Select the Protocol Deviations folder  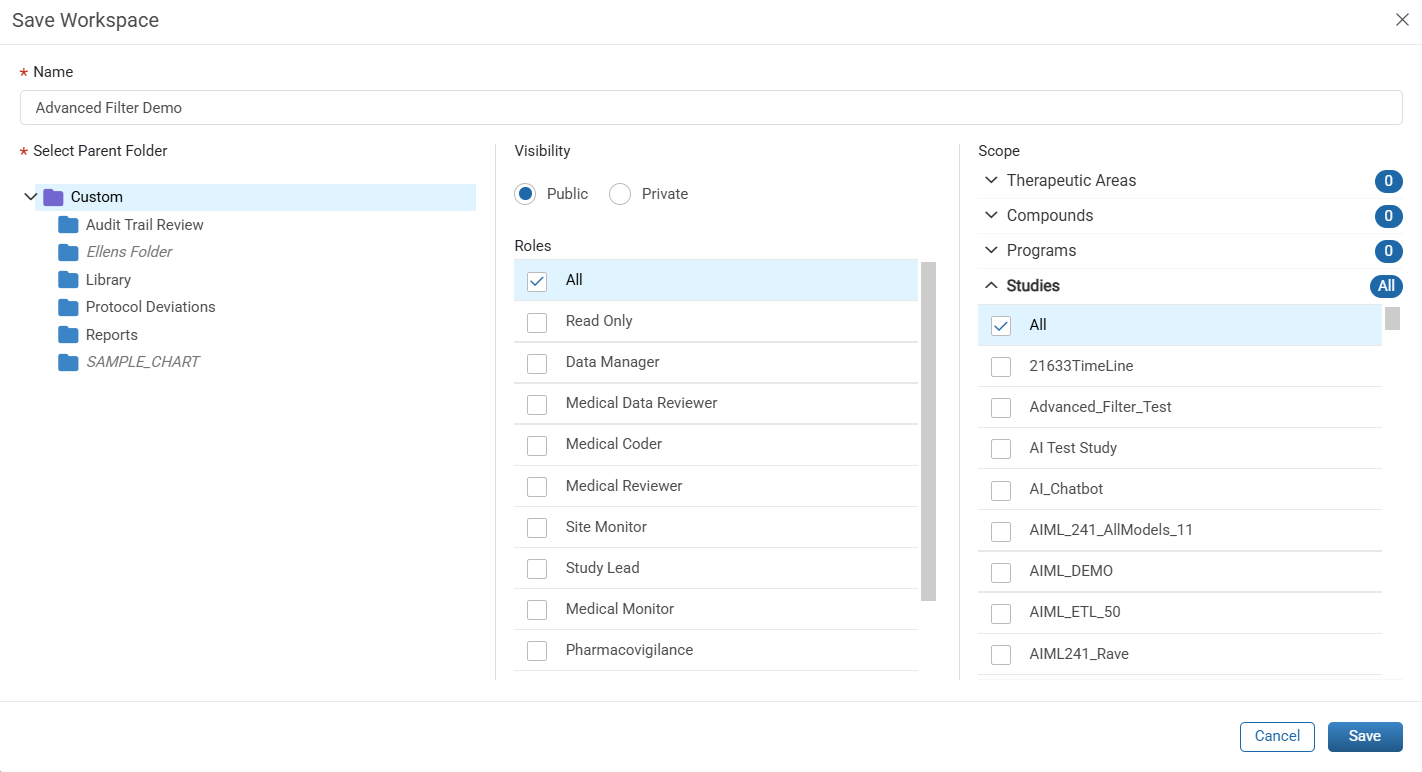(x=151, y=307)
